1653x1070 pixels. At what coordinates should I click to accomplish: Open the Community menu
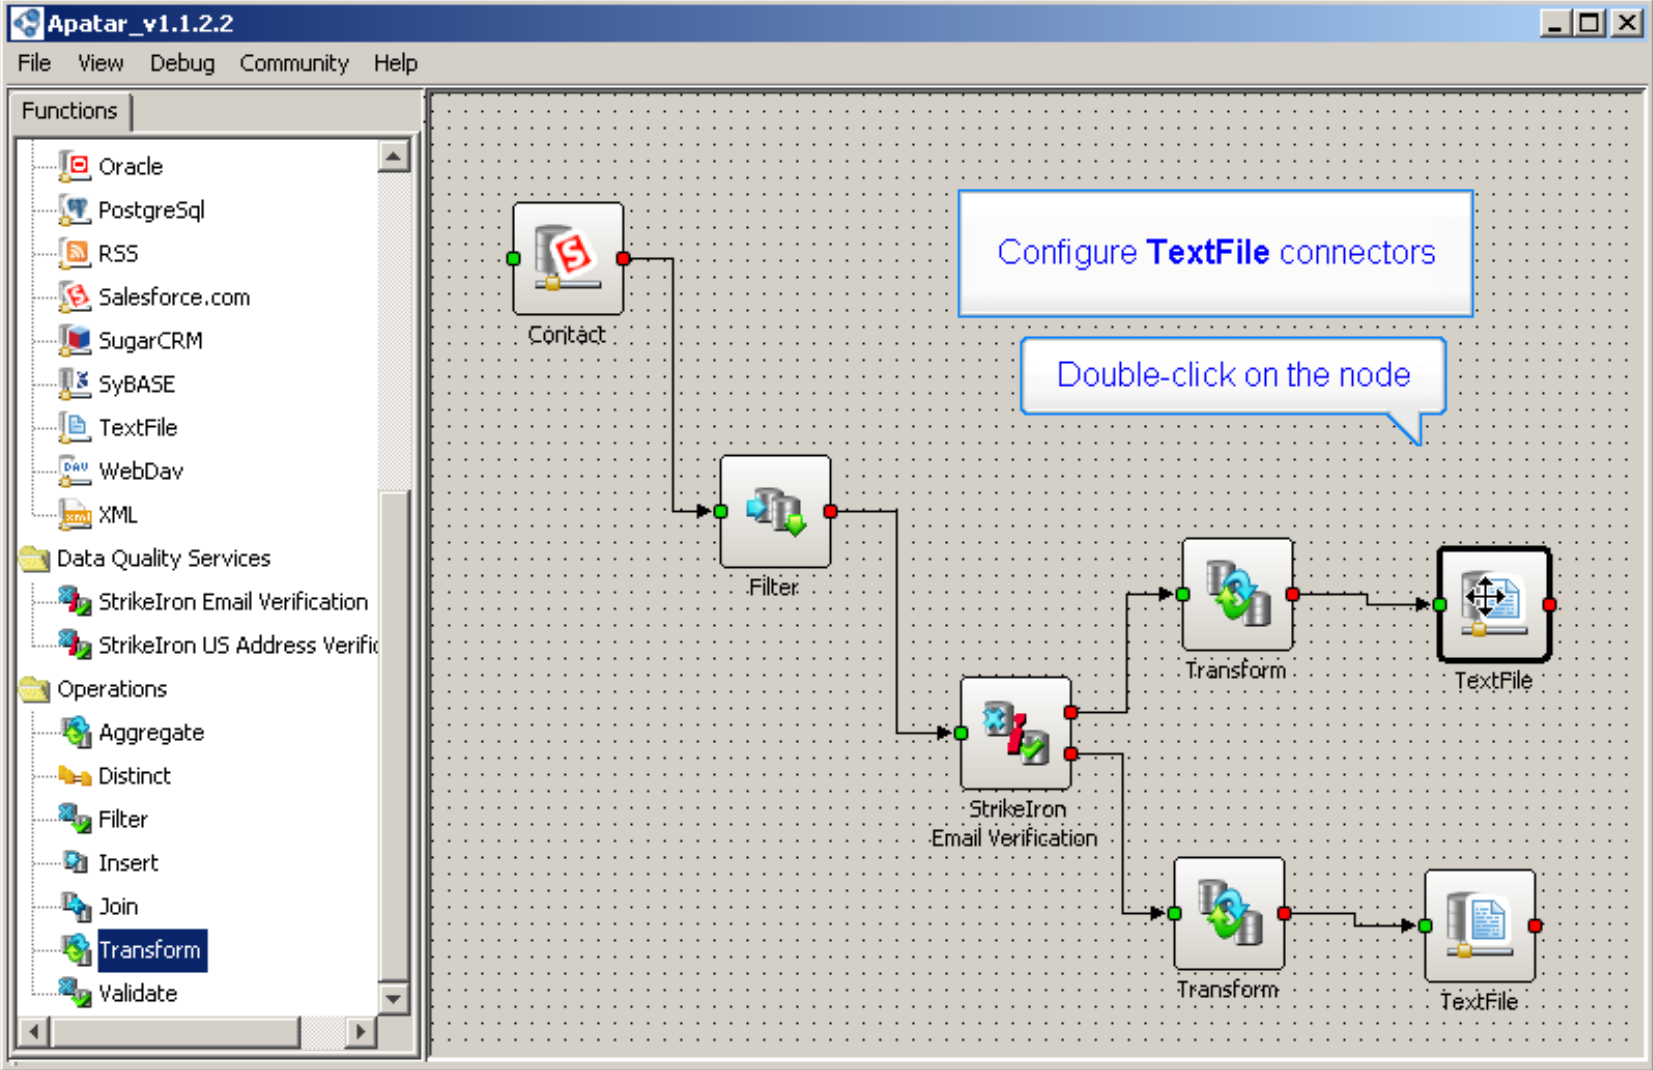pyautogui.click(x=294, y=63)
